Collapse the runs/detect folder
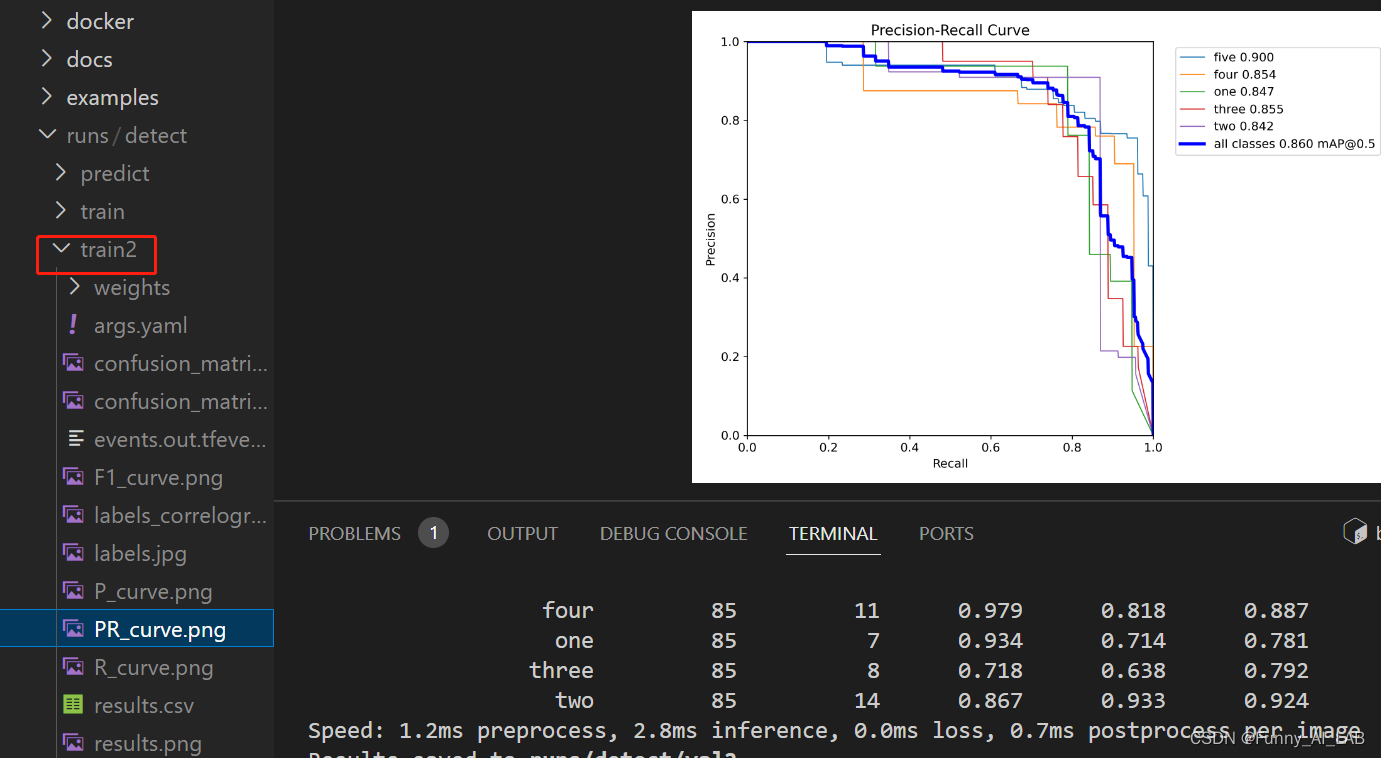The width and height of the screenshot is (1381, 758). [x=46, y=135]
